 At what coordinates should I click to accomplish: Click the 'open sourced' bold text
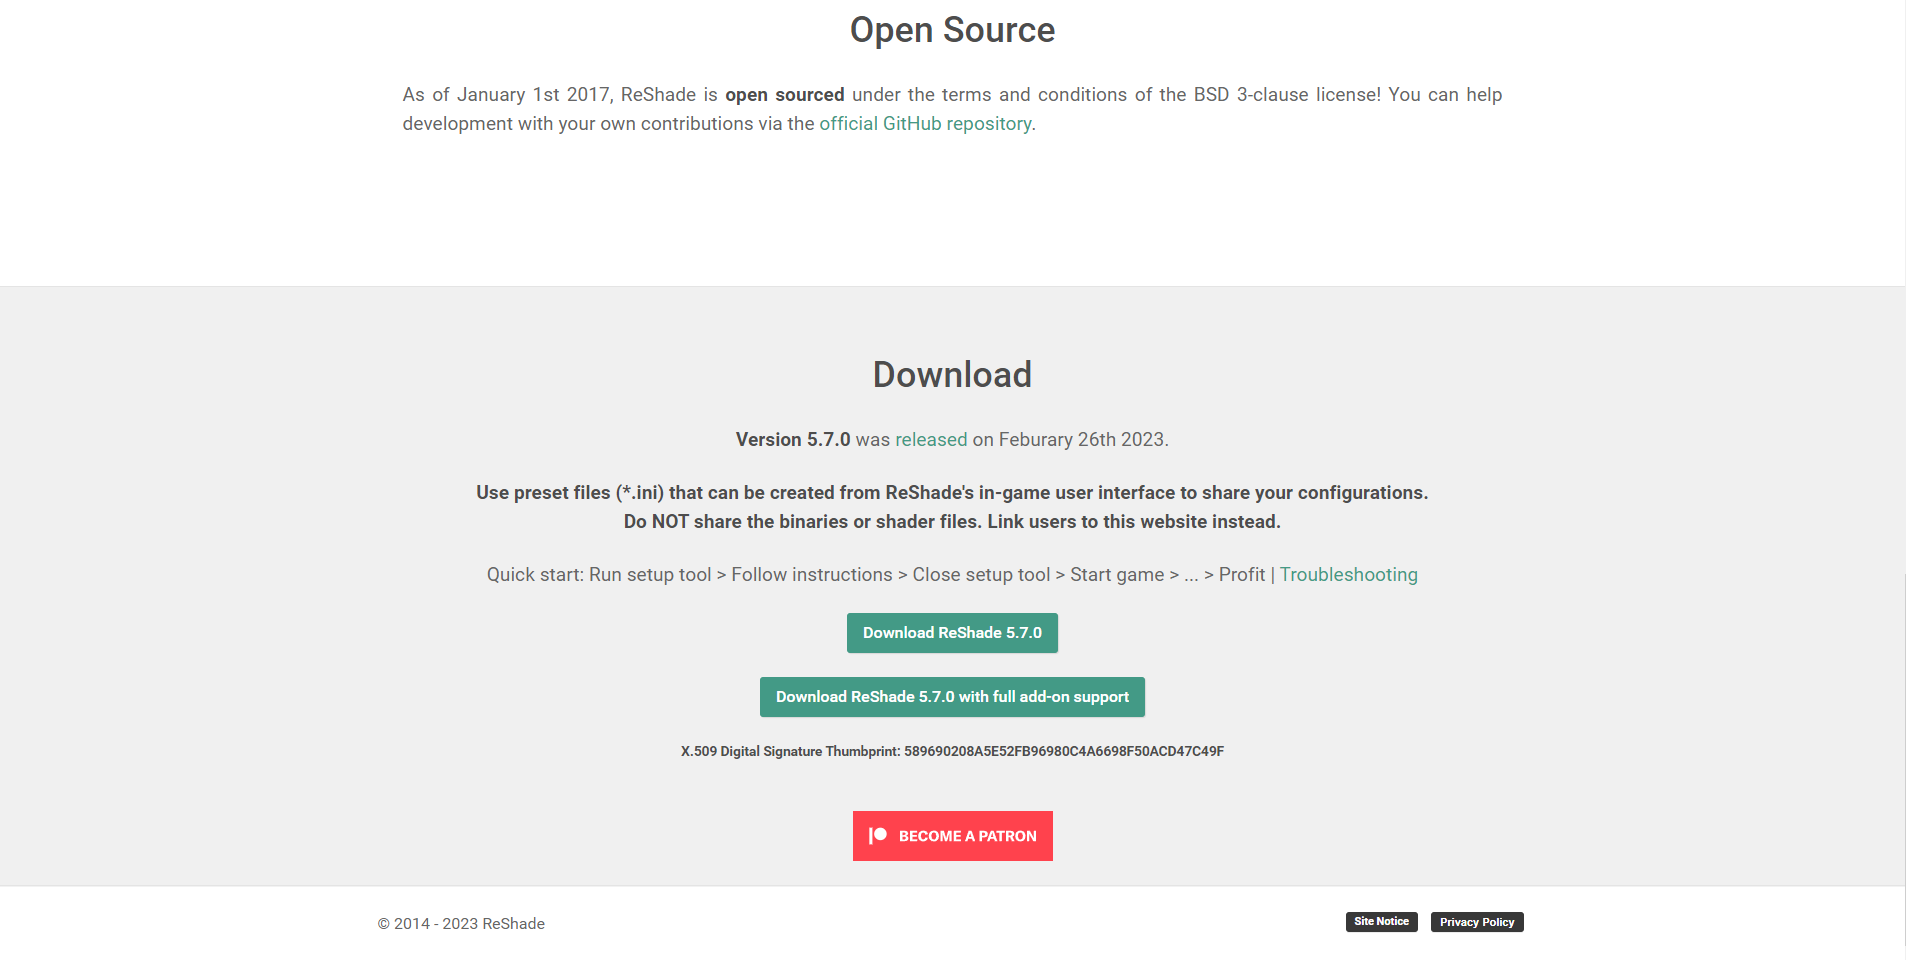click(x=785, y=94)
